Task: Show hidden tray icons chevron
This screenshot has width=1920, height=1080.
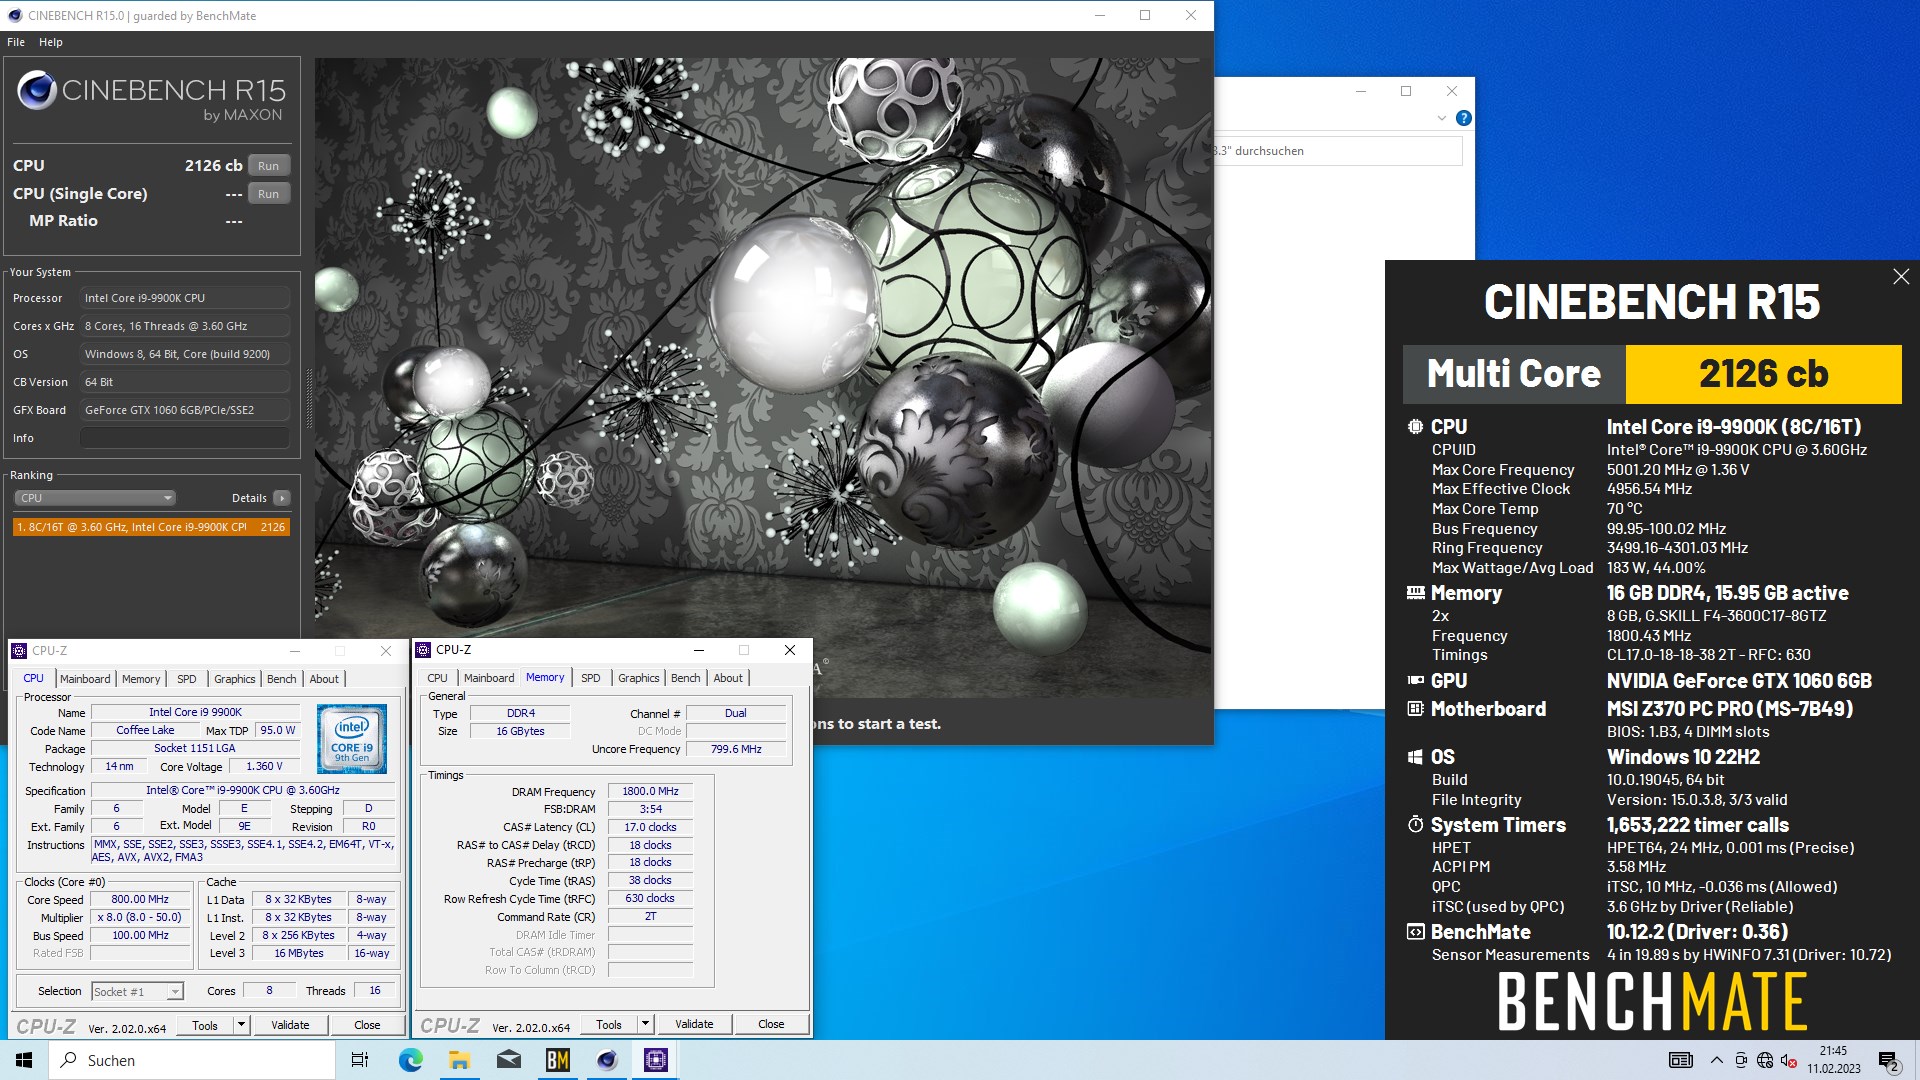Action: tap(1717, 1060)
